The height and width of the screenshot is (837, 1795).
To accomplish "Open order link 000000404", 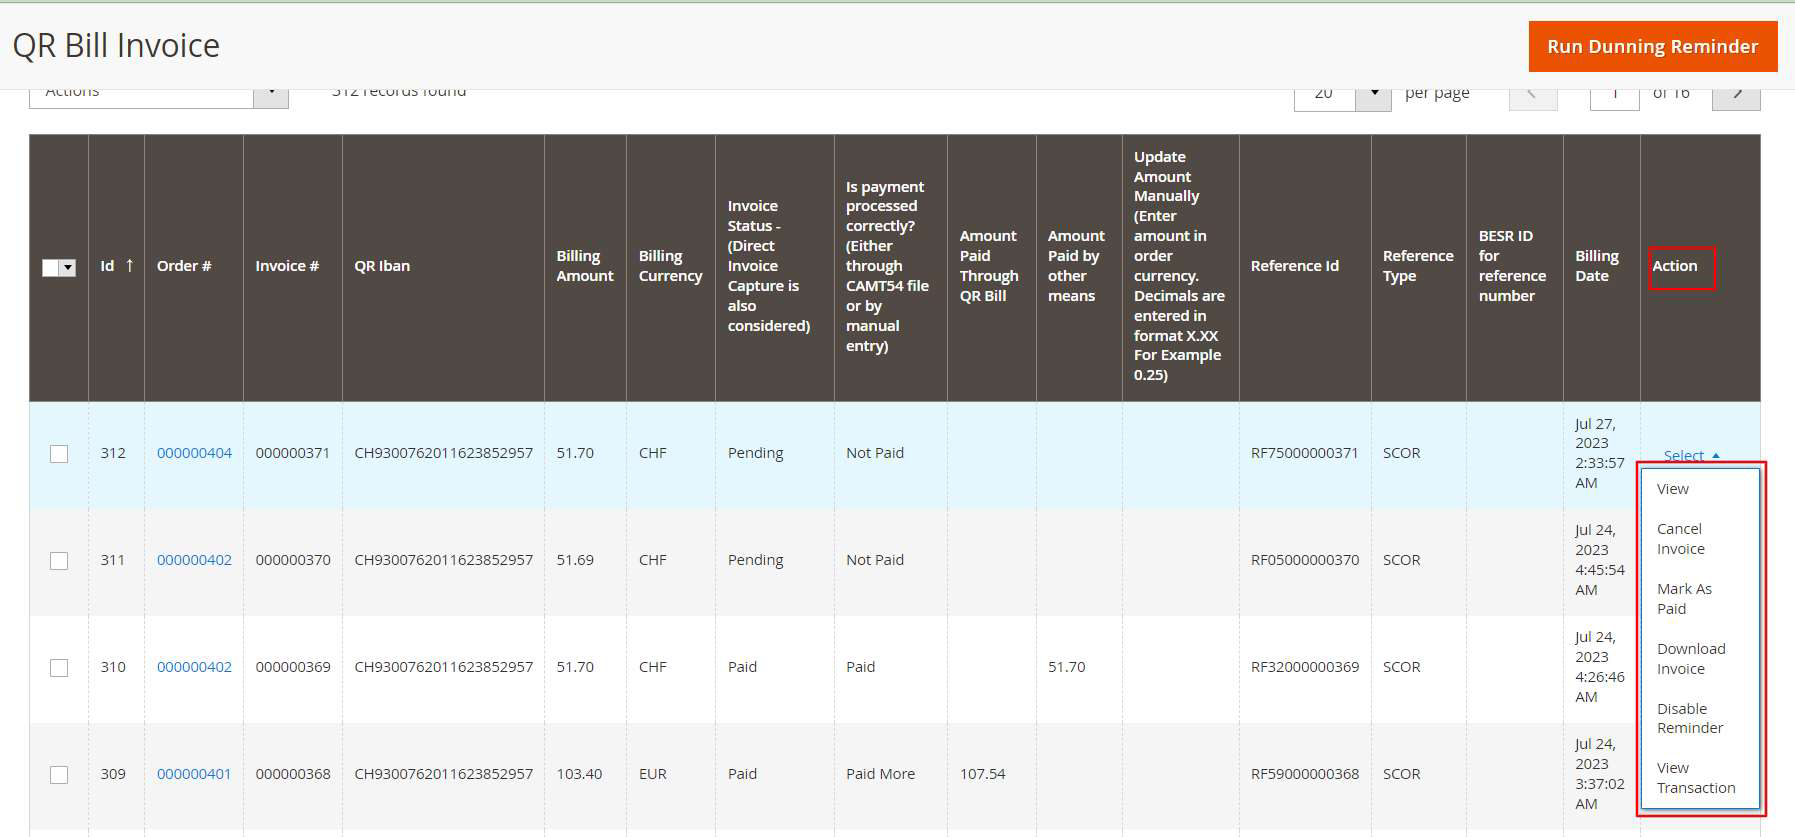I will coord(194,453).
